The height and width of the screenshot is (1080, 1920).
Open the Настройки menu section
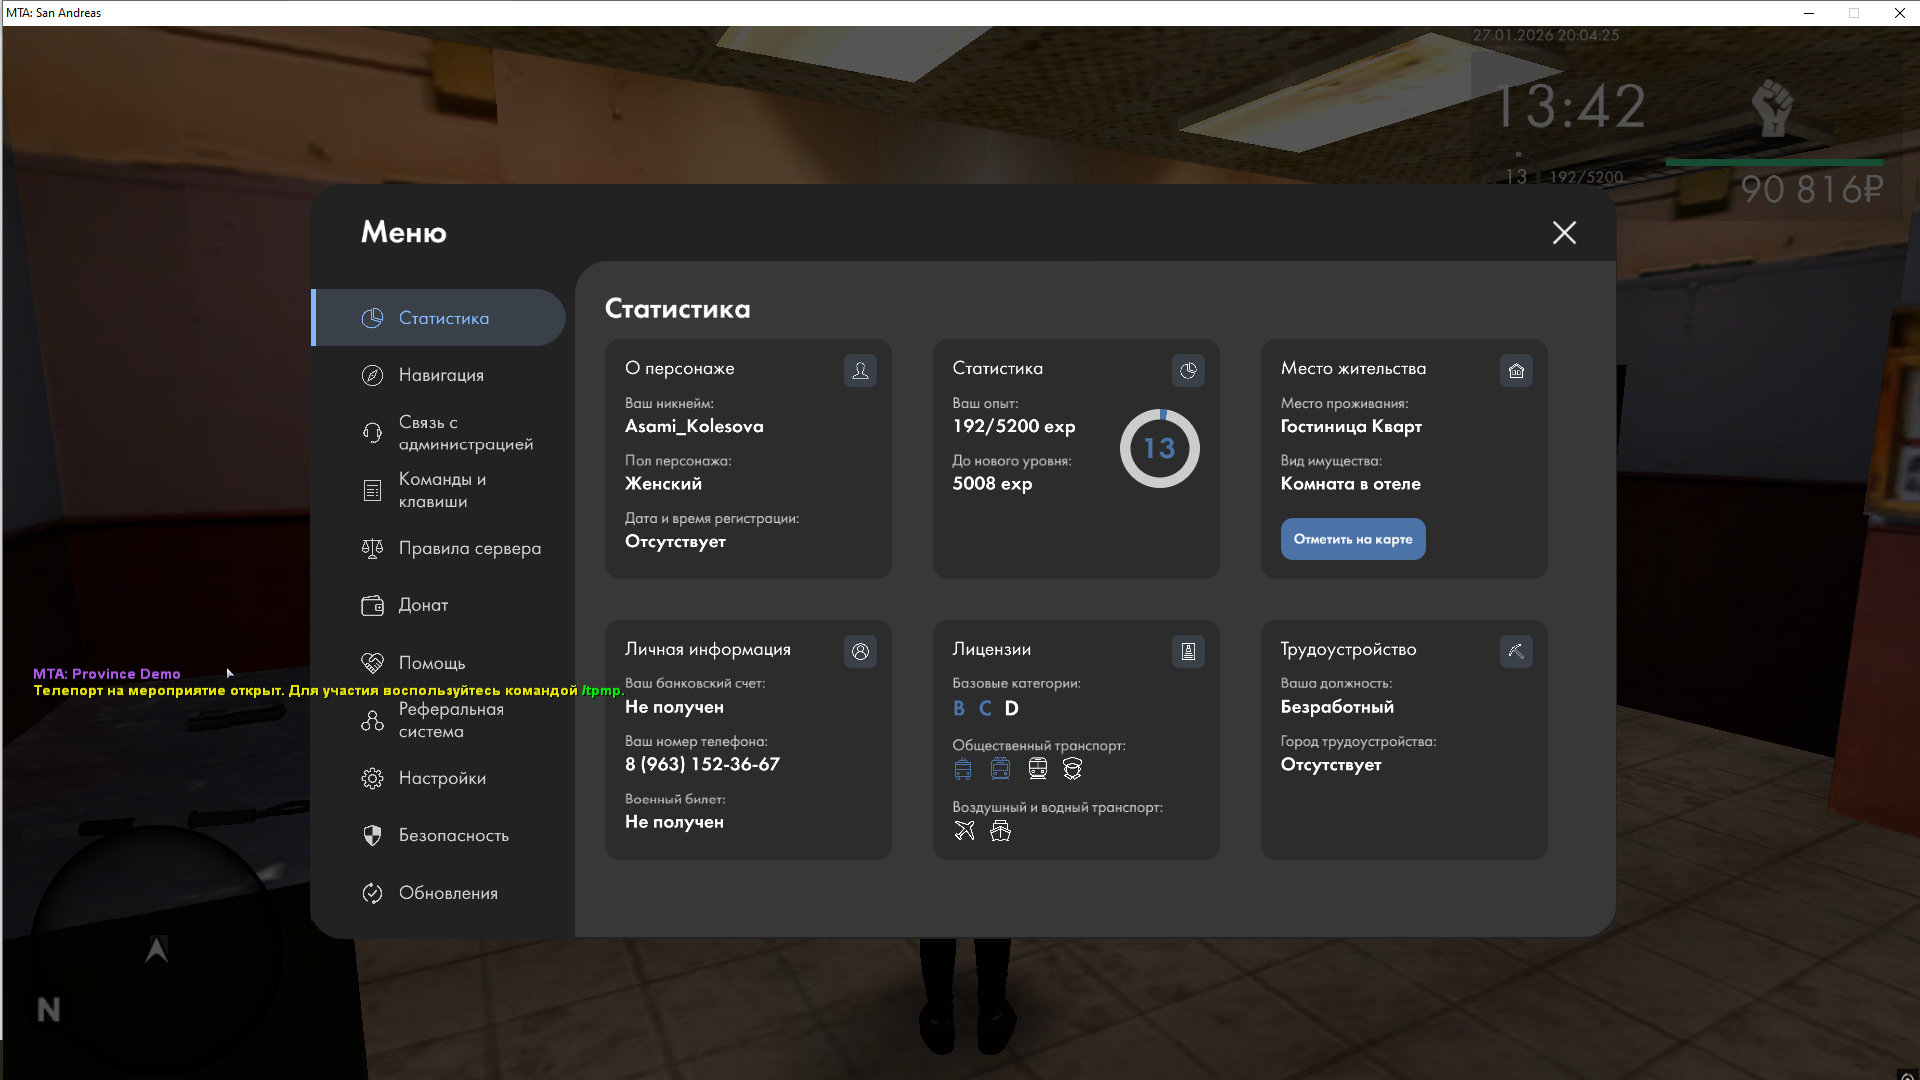442,778
